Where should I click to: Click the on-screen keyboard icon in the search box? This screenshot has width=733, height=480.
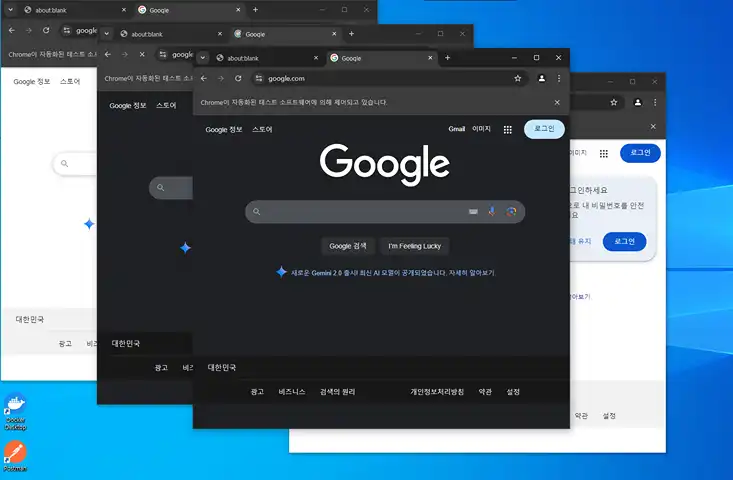pyautogui.click(x=473, y=212)
